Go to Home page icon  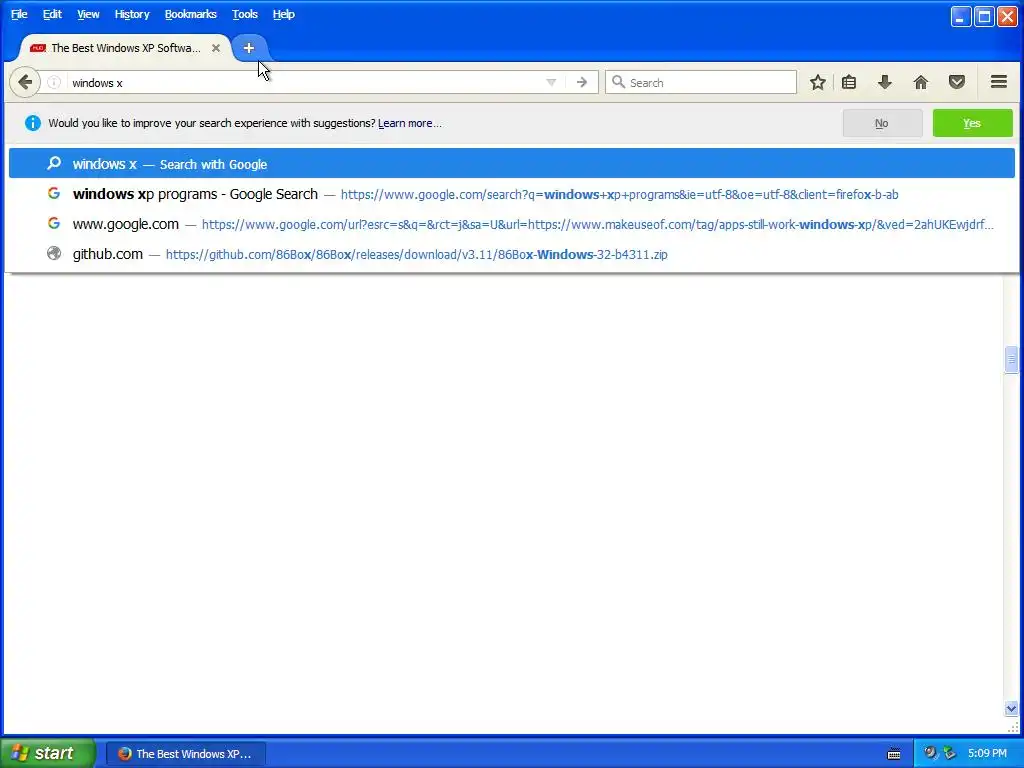pyautogui.click(x=921, y=82)
